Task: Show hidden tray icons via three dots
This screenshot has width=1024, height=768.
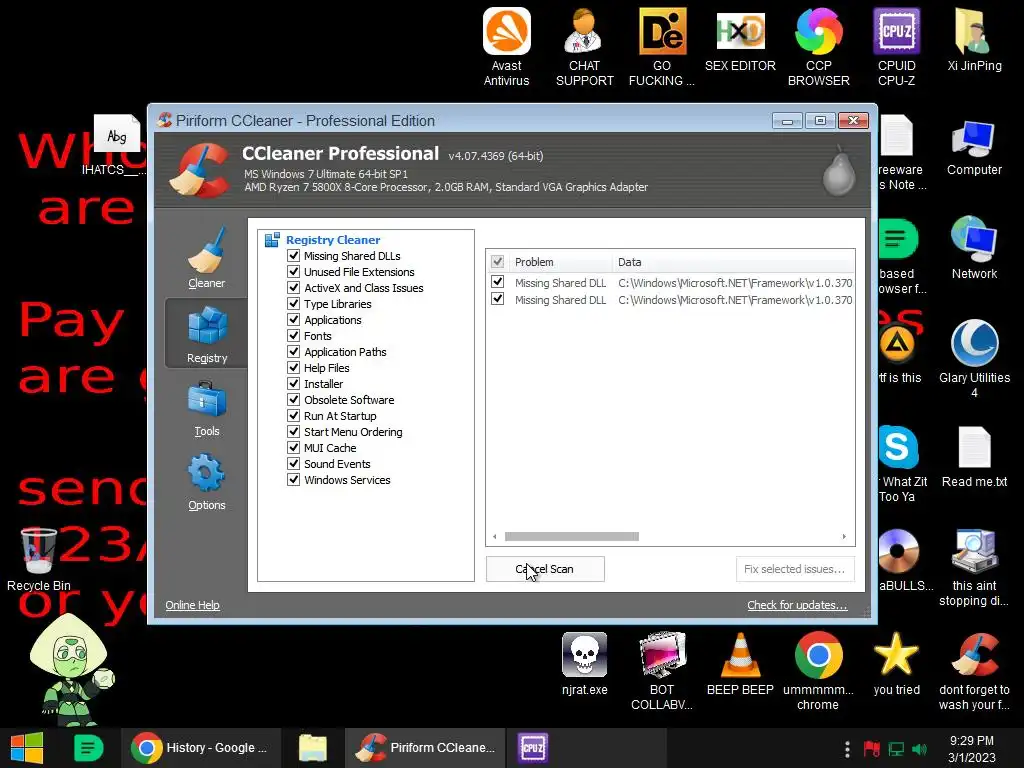Action: 847,749
